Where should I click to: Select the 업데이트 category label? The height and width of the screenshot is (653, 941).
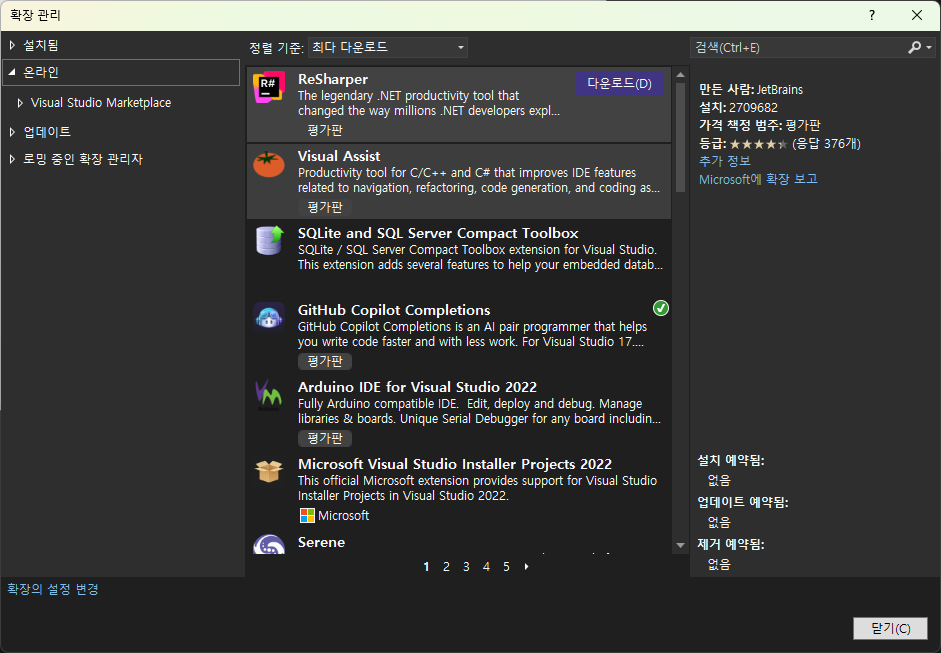[47, 131]
